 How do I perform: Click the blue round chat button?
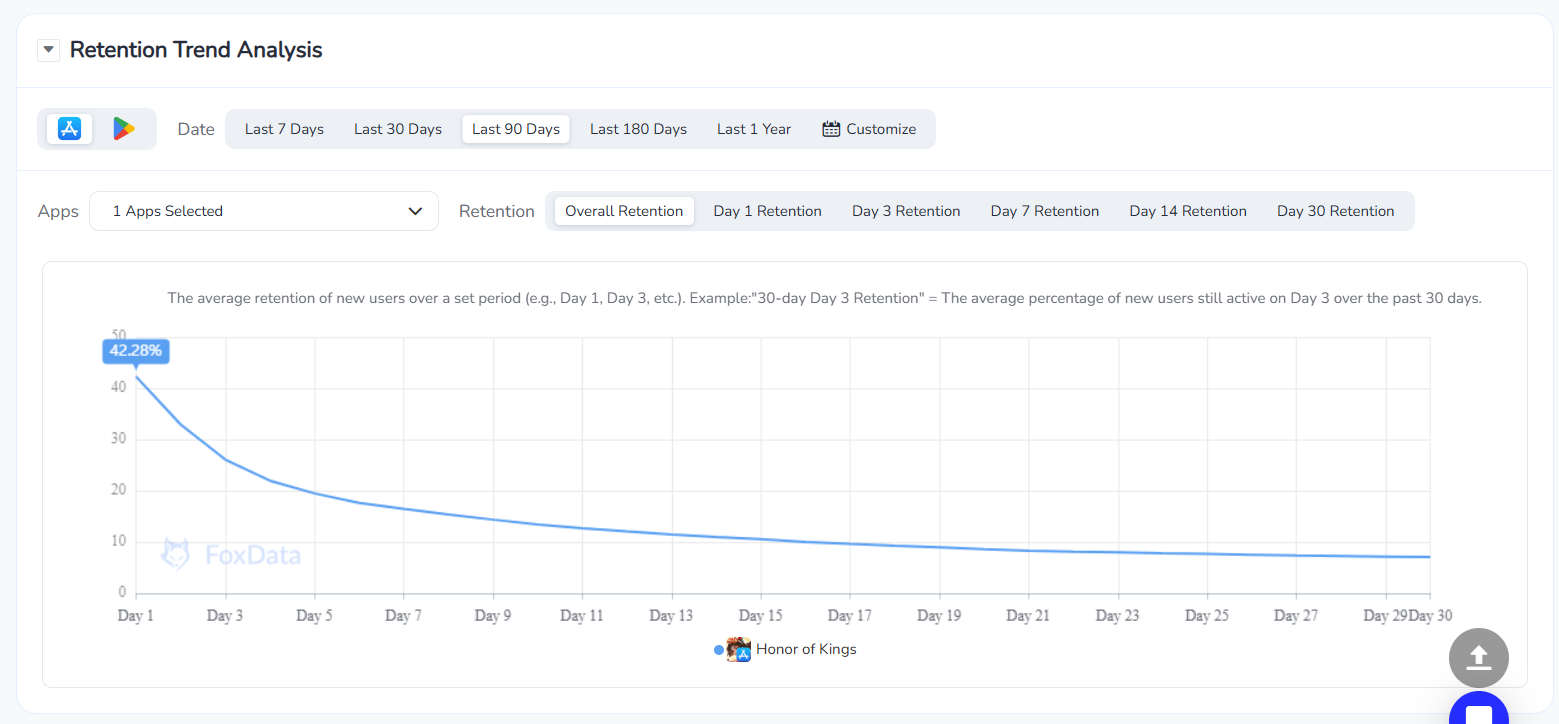coord(1478,712)
